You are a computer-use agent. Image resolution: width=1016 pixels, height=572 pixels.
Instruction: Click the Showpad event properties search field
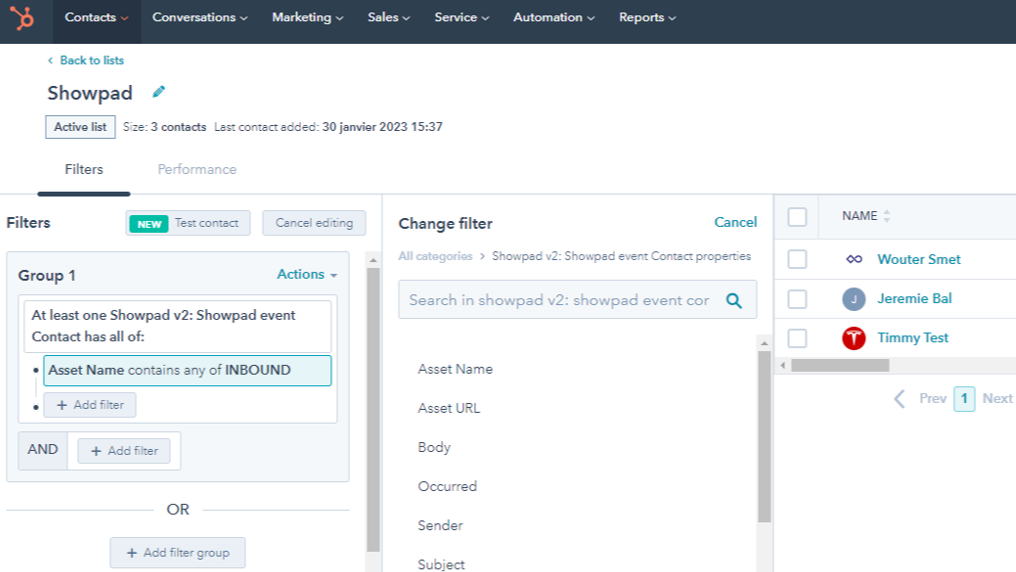pyautogui.click(x=577, y=300)
